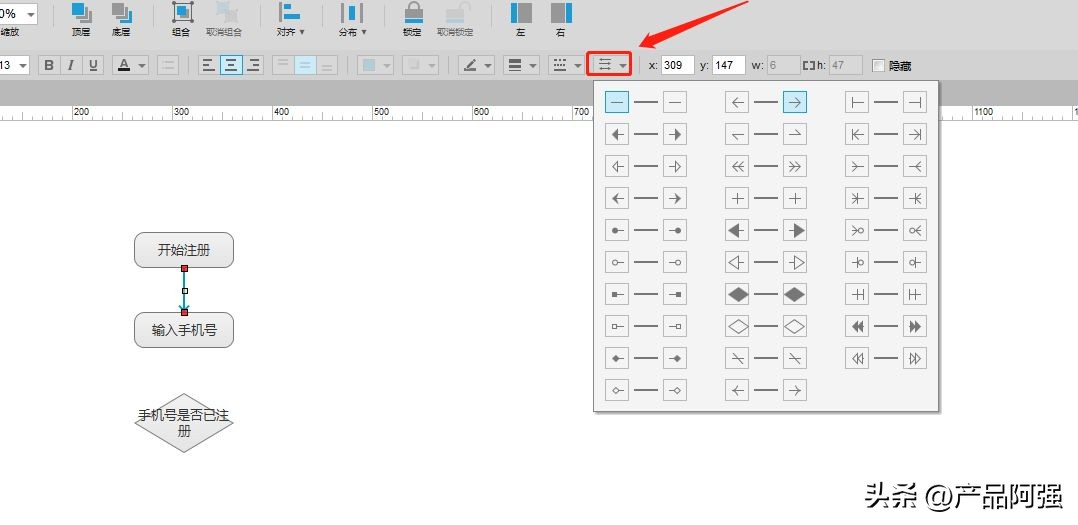Open the font color picker

131,65
